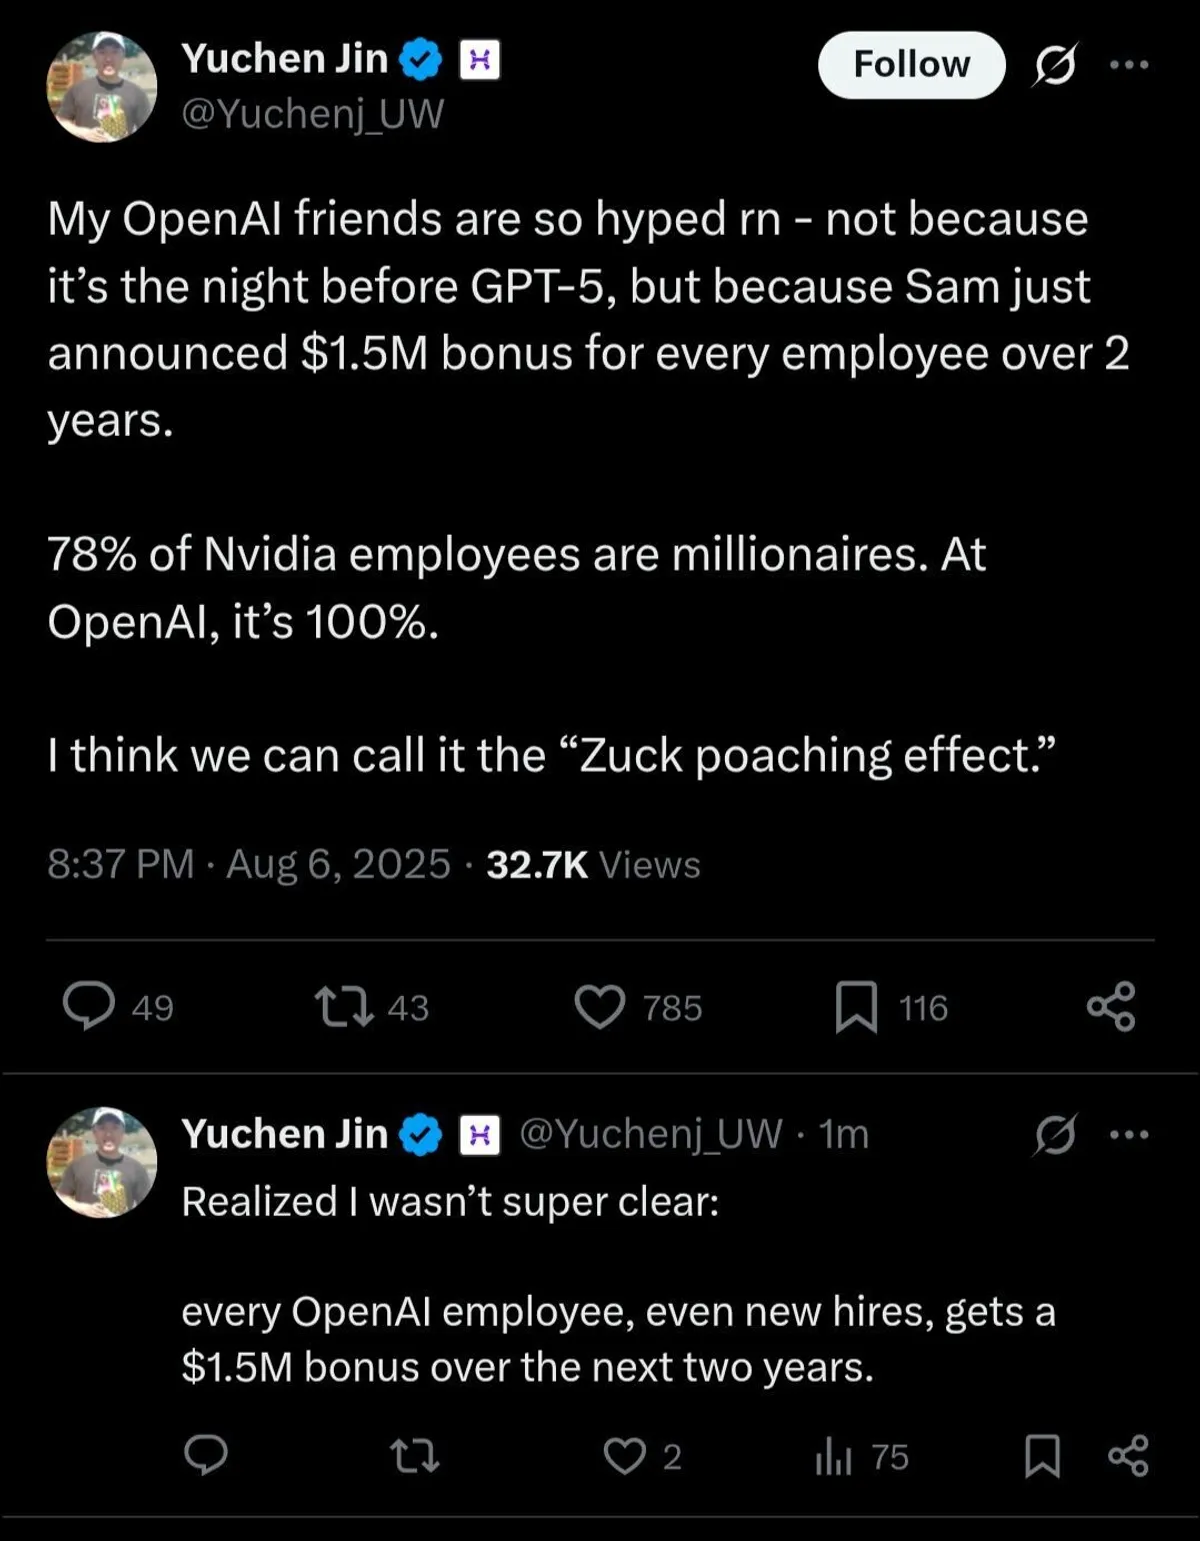The height and width of the screenshot is (1541, 1200).
Task: Open the @Yuchenj_UW handle link in header
Action: tap(312, 114)
